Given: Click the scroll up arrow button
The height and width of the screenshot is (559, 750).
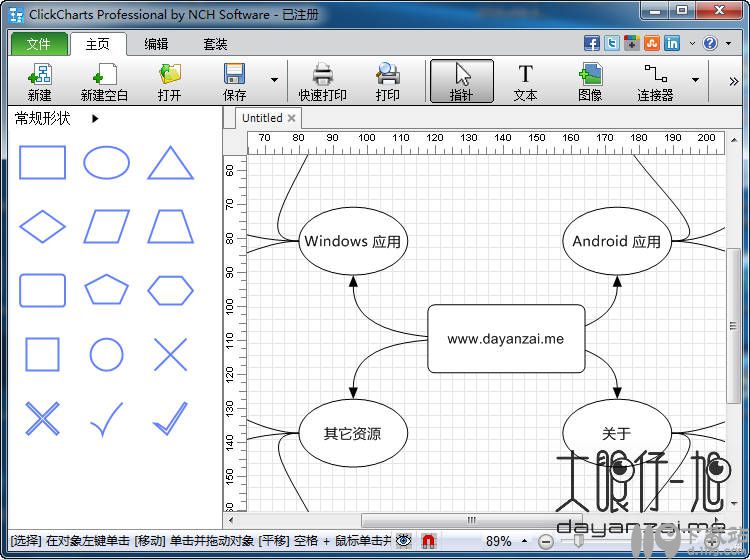Looking at the screenshot, I should [733, 140].
